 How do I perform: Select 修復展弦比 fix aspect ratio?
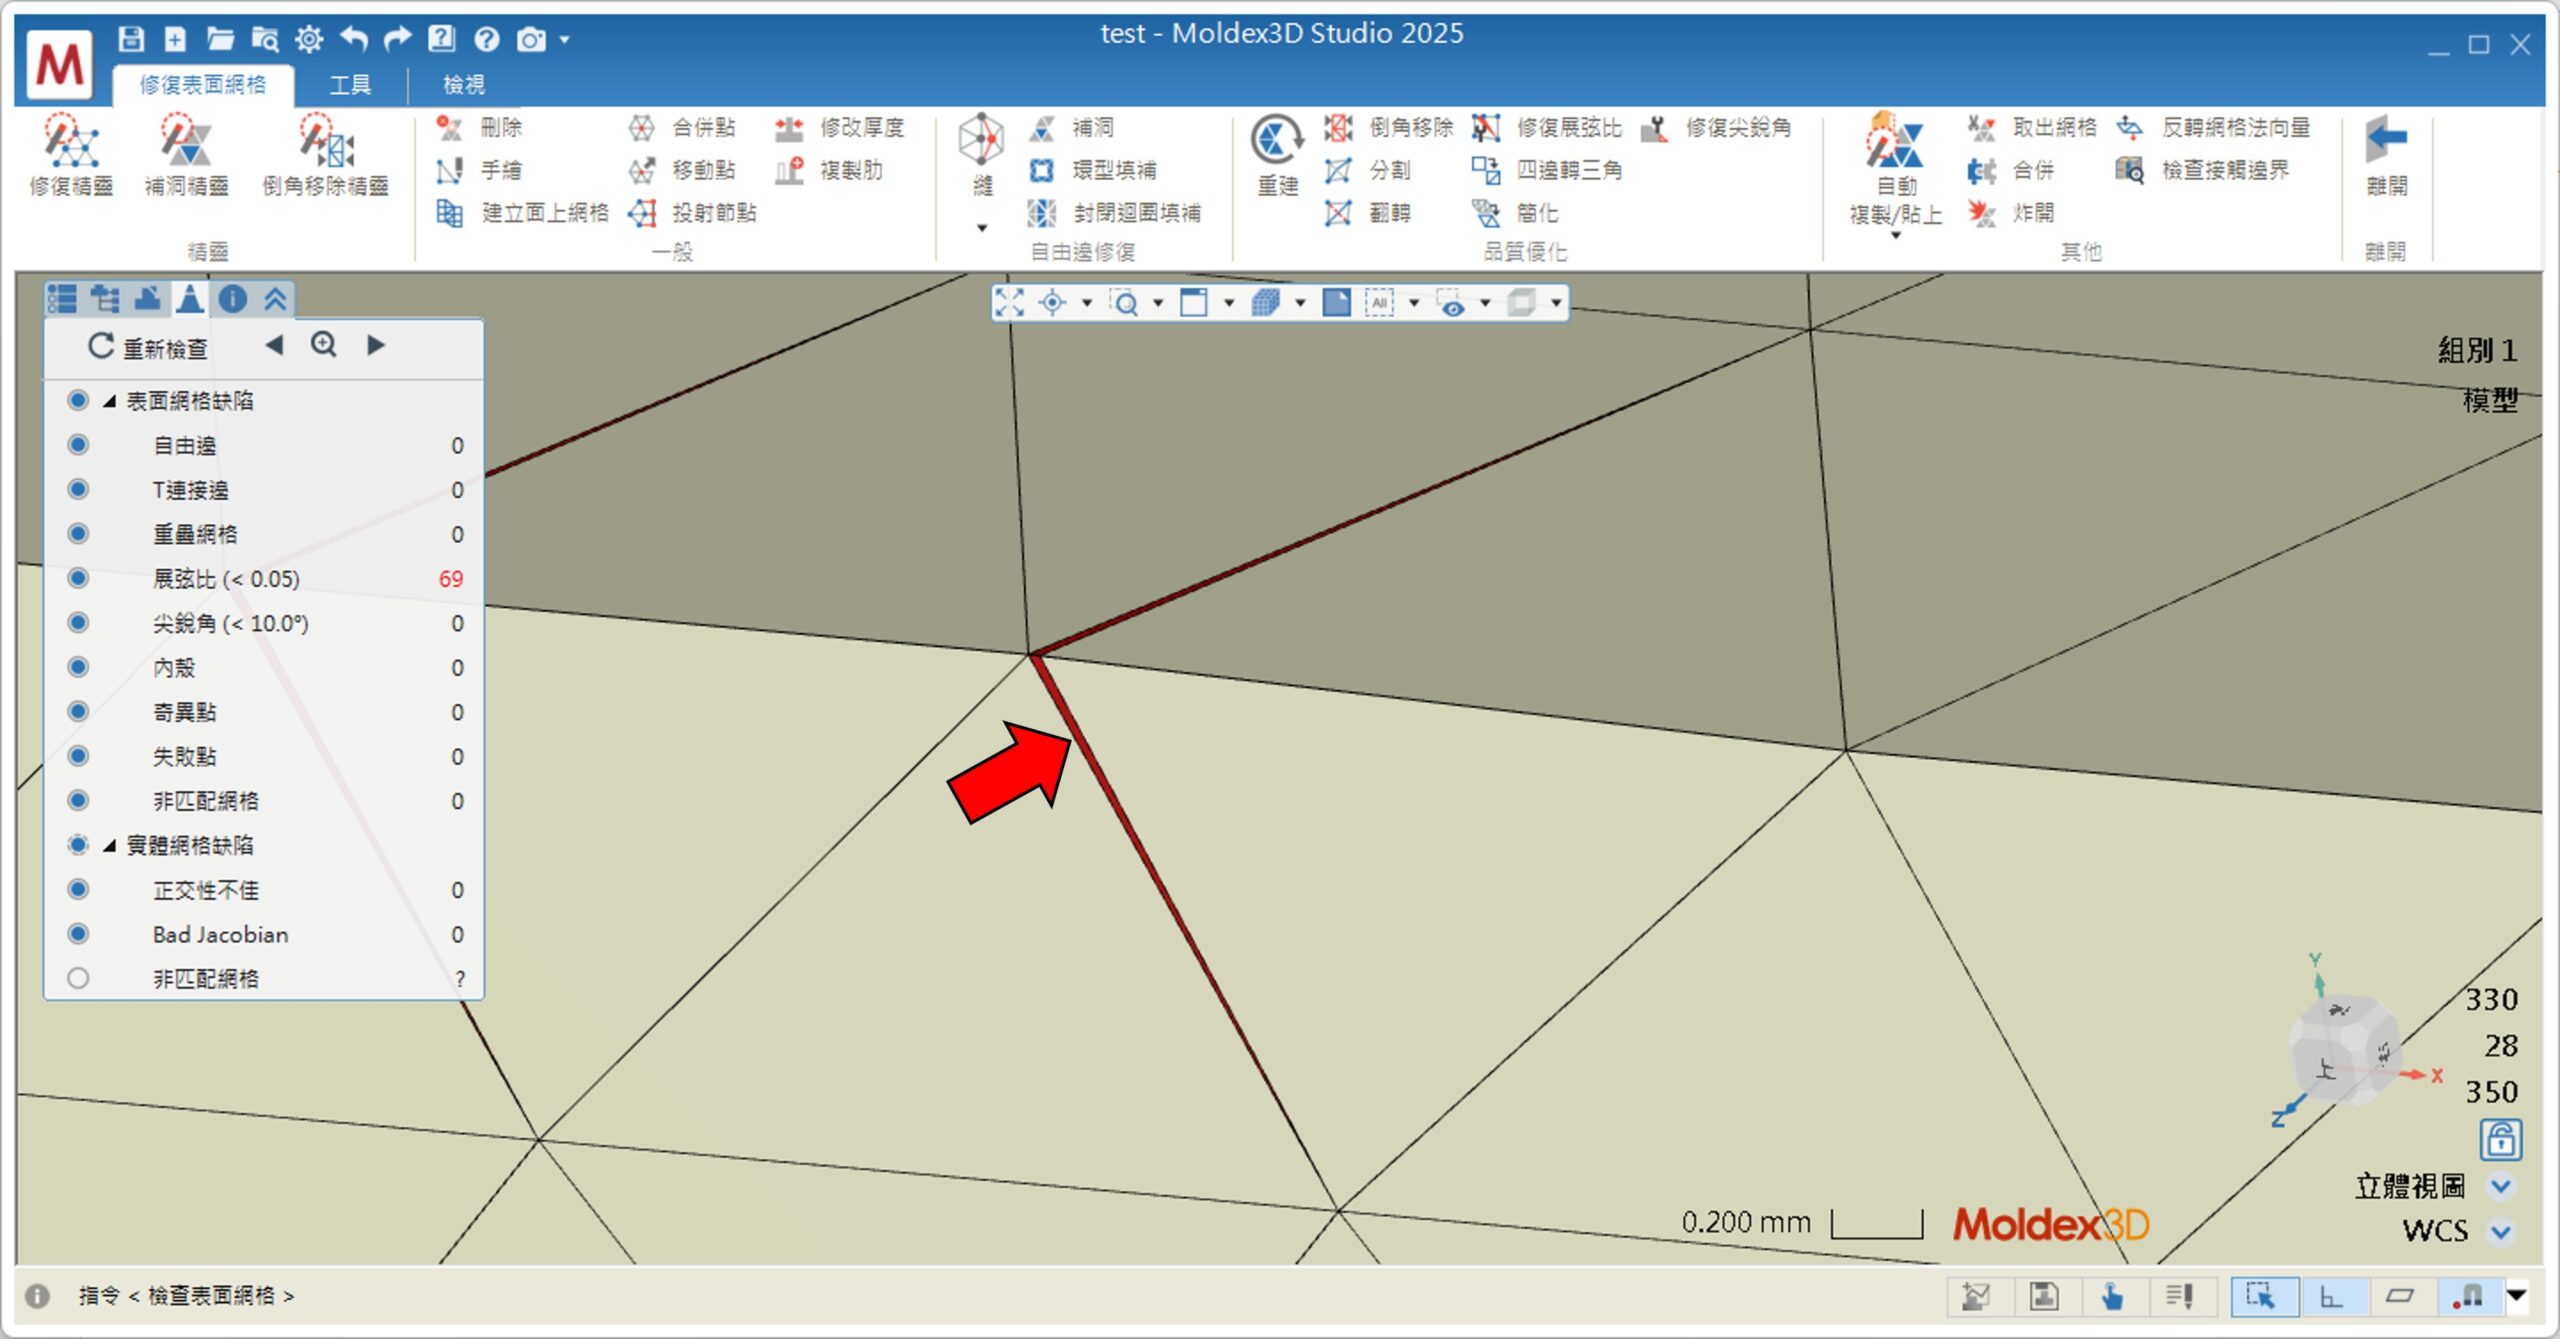1546,127
